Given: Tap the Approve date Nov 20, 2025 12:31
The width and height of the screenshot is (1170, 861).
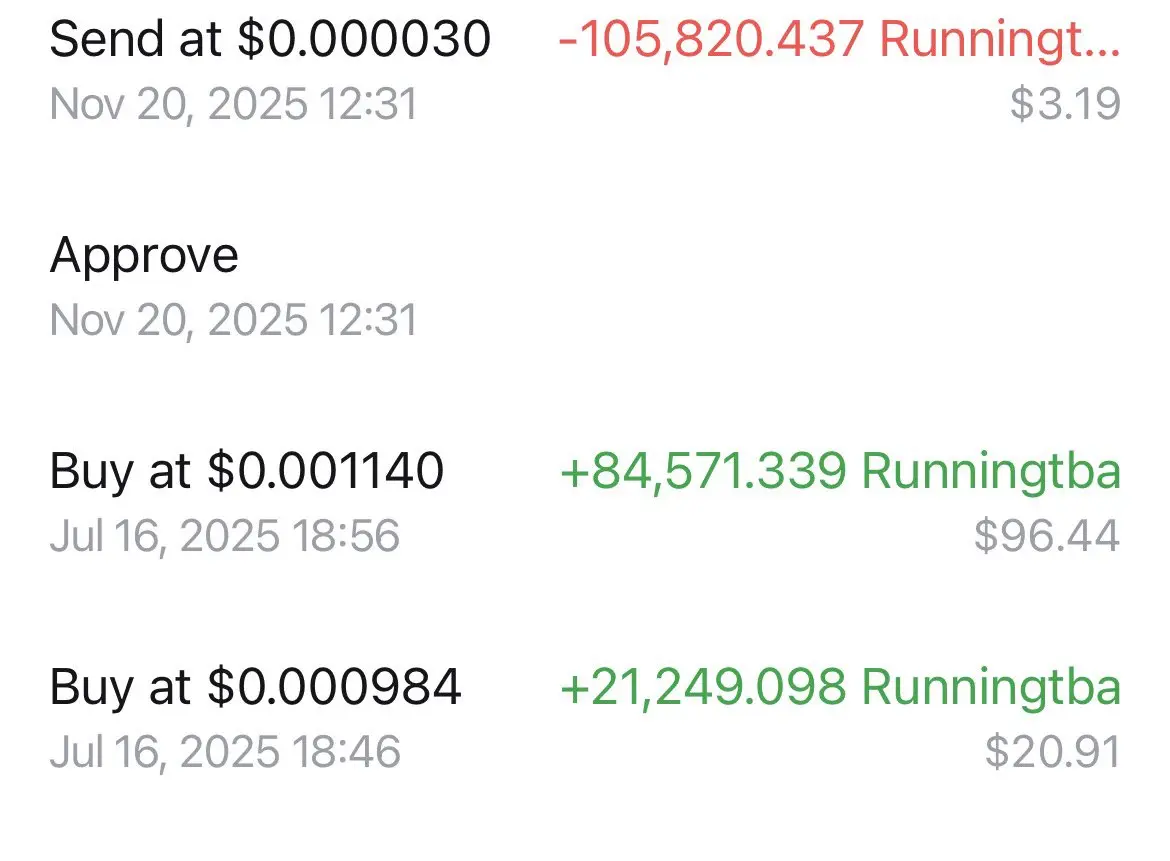Looking at the screenshot, I should (234, 320).
